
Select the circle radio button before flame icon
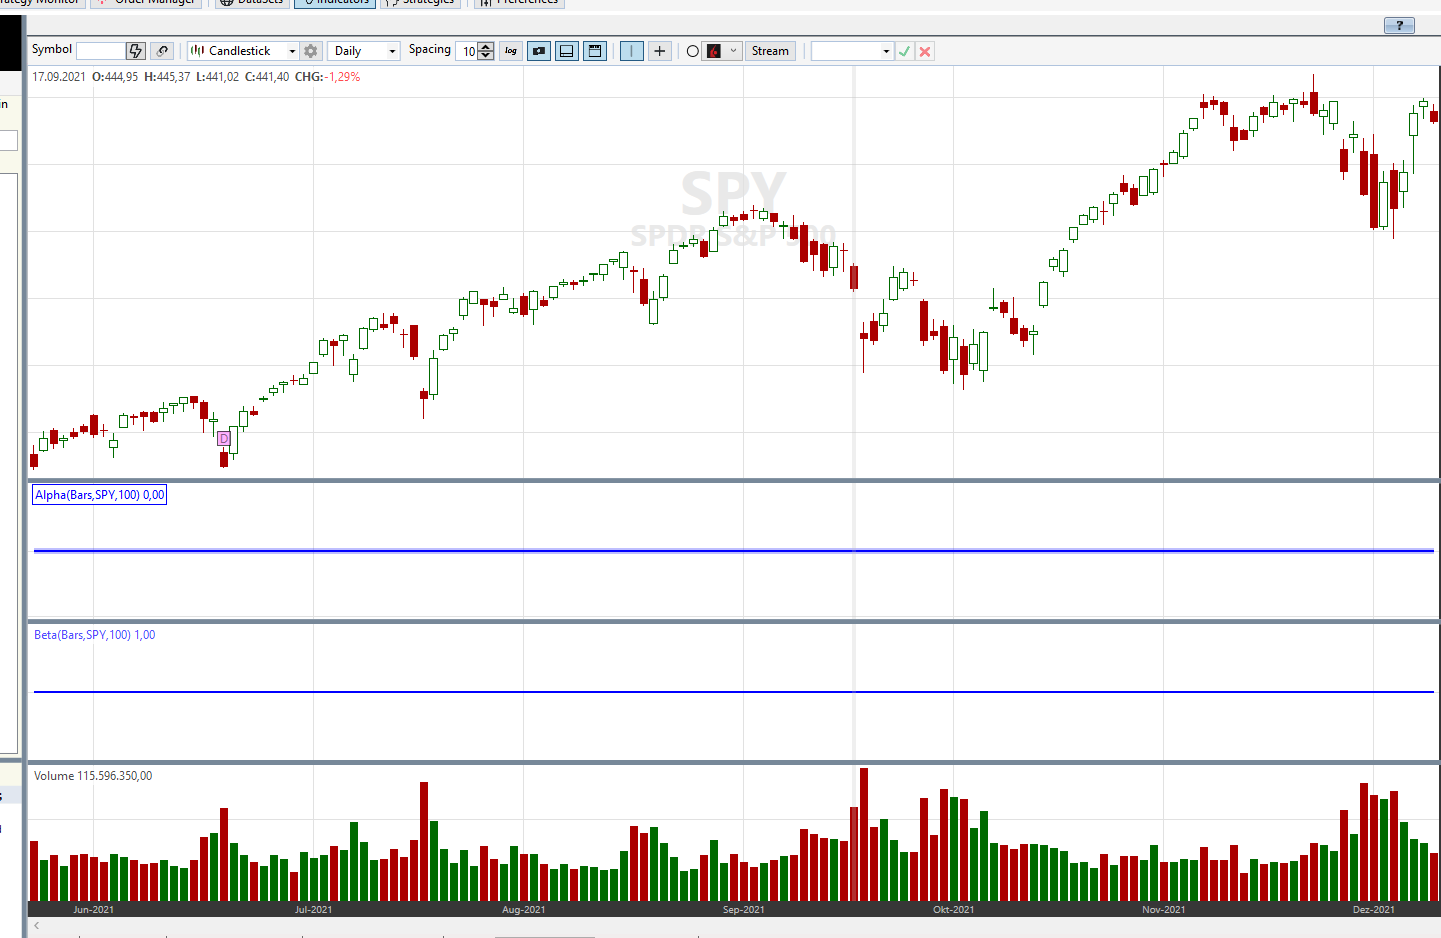[x=692, y=51]
